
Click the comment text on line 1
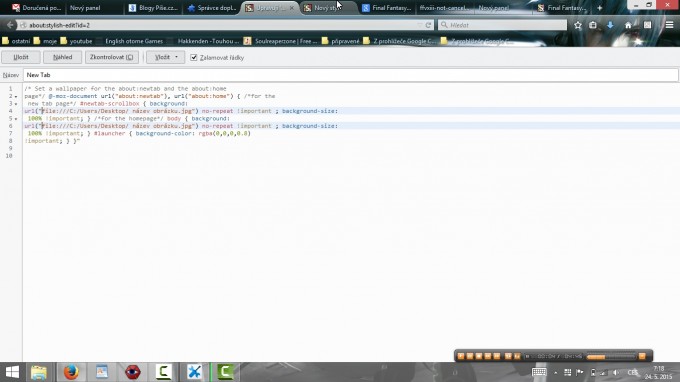(x=125, y=88)
